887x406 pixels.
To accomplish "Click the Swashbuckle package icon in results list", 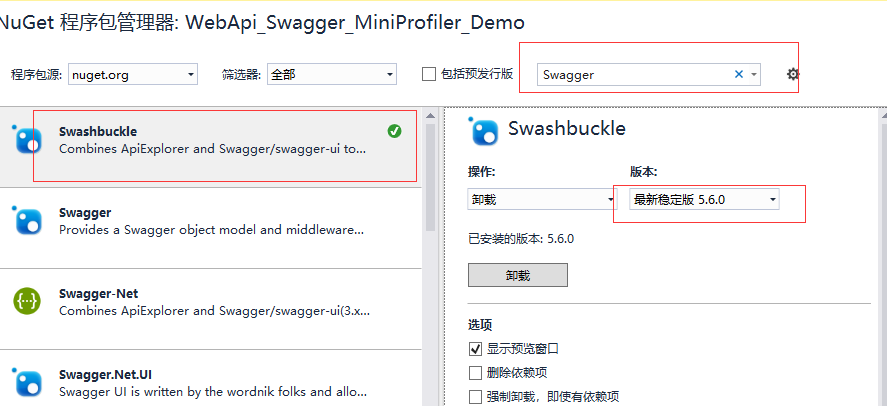I will 27,139.
